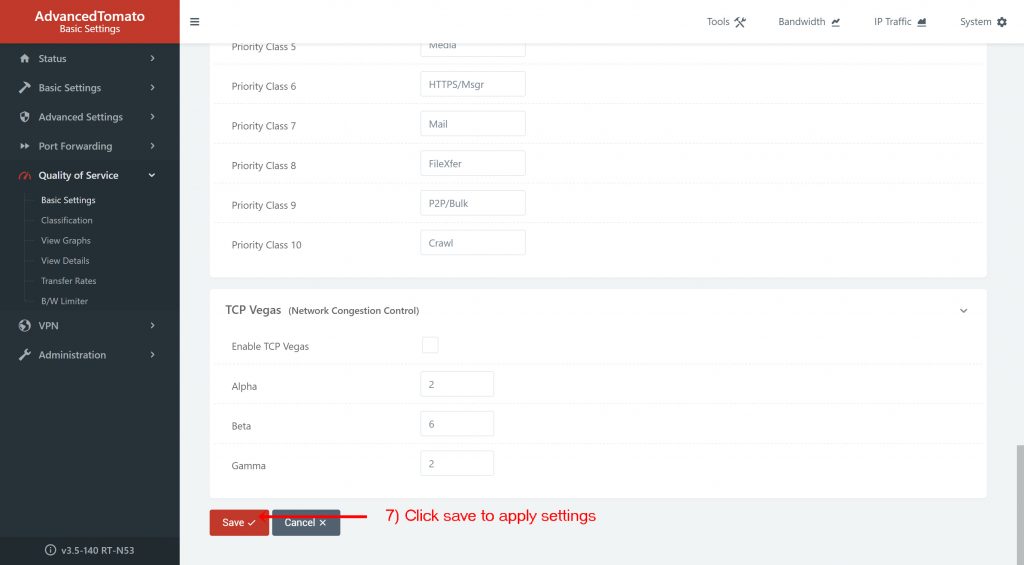Collapse the TCP Vegas section chevron
The height and width of the screenshot is (565, 1024).
pos(963,310)
